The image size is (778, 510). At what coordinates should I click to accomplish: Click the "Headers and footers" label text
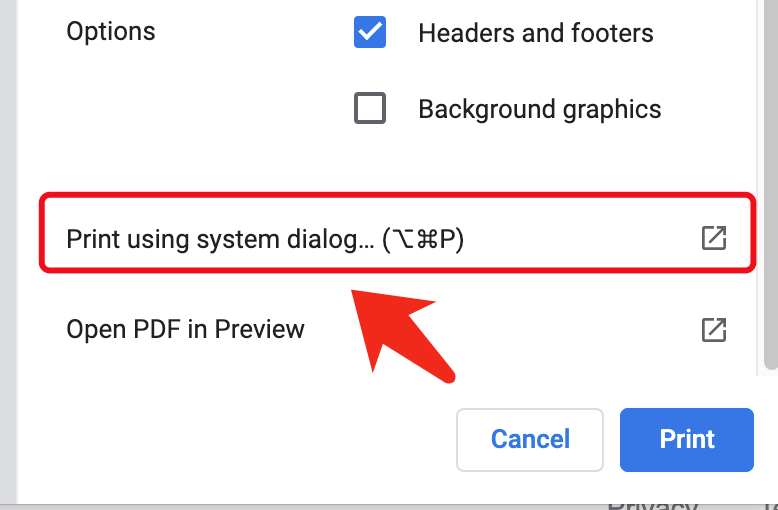[535, 33]
